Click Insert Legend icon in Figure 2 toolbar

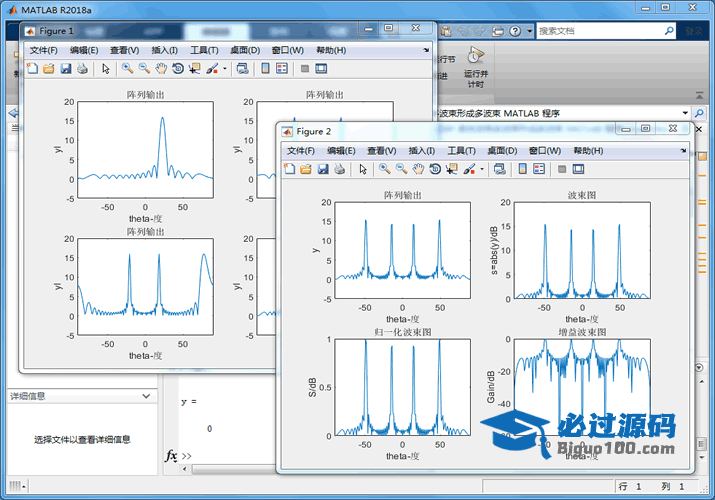point(539,169)
